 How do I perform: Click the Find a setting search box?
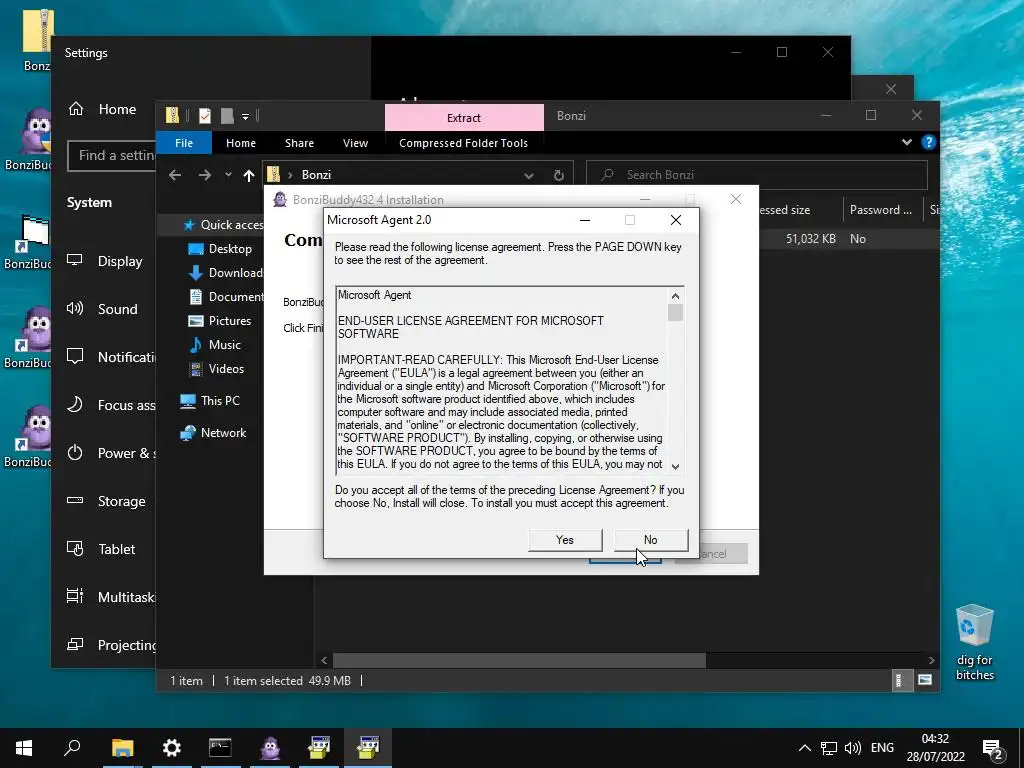112,155
